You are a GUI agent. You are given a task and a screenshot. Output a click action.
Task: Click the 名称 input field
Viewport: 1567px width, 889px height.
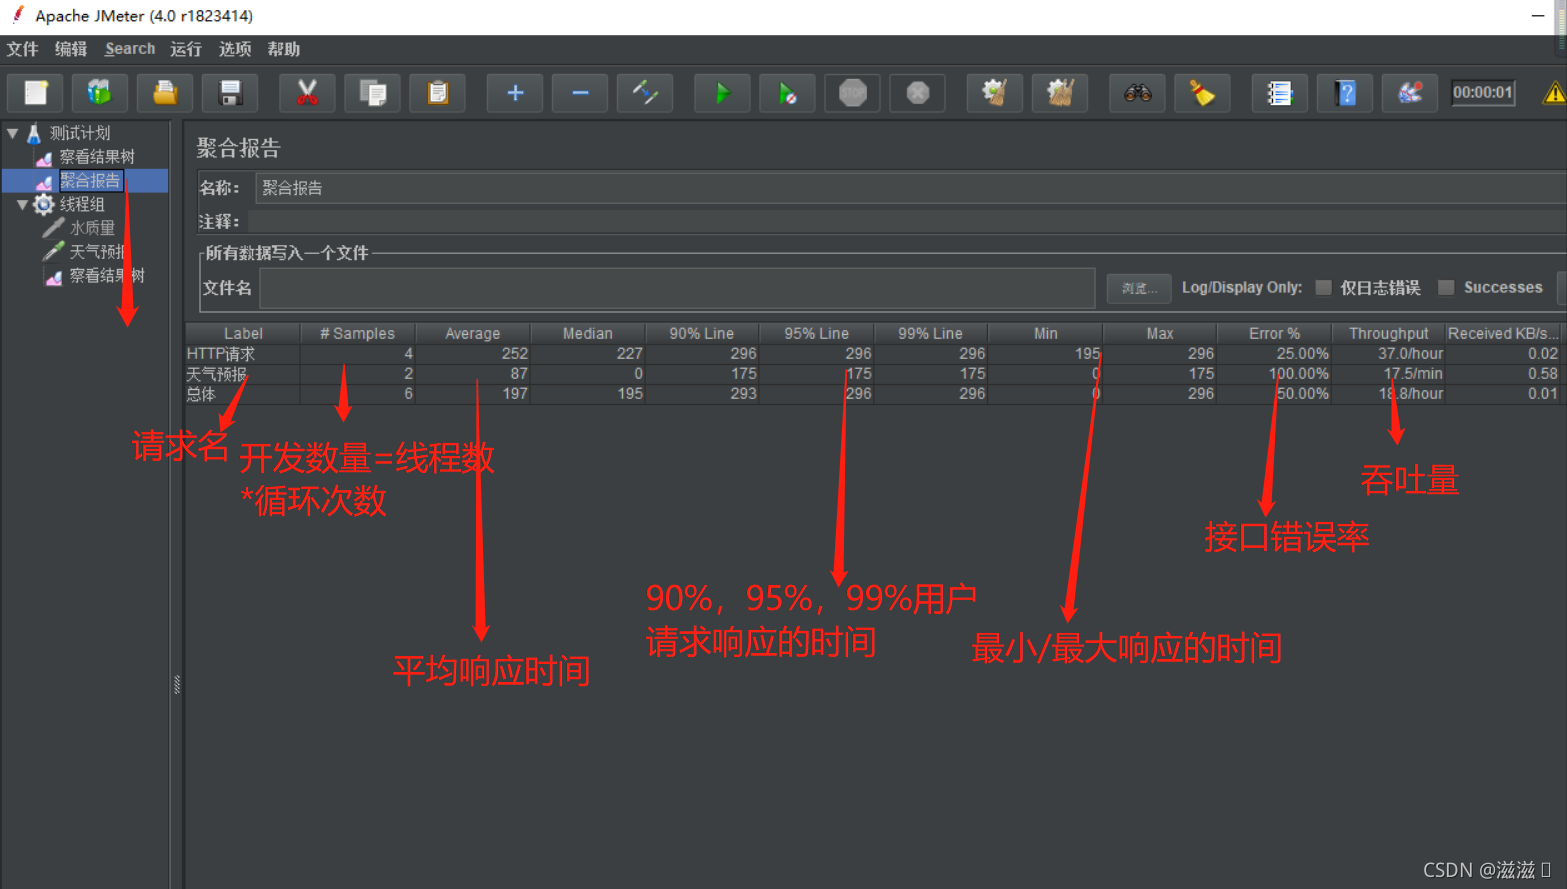(x=910, y=188)
